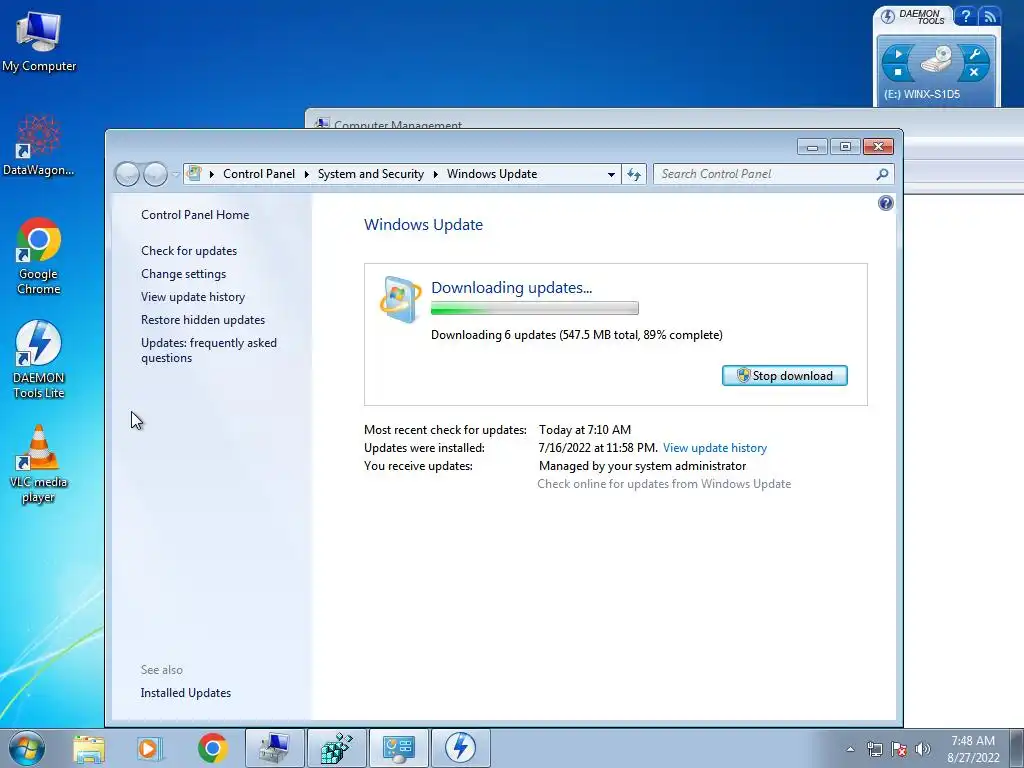Click Control Panel breadcrumb
Viewport: 1024px width, 768px height.
(259, 174)
